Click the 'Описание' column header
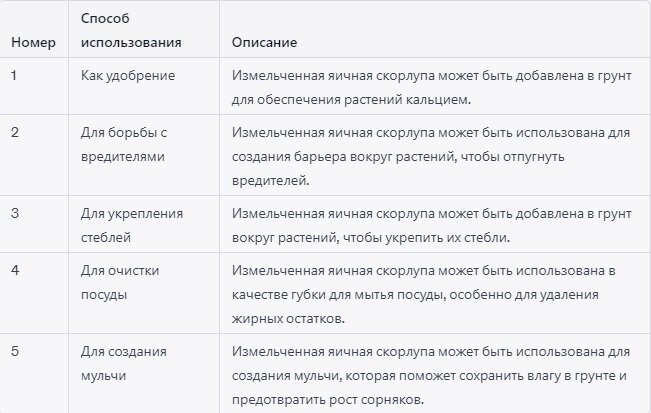The width and height of the screenshot is (651, 413). click(x=264, y=43)
